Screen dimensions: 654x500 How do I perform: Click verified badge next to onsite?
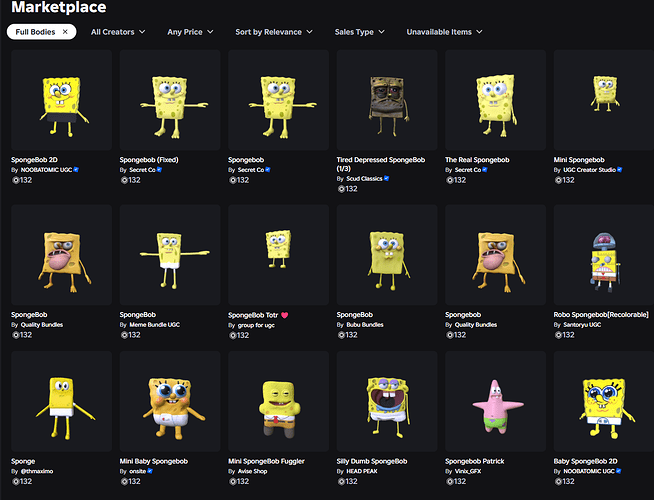click(150, 471)
